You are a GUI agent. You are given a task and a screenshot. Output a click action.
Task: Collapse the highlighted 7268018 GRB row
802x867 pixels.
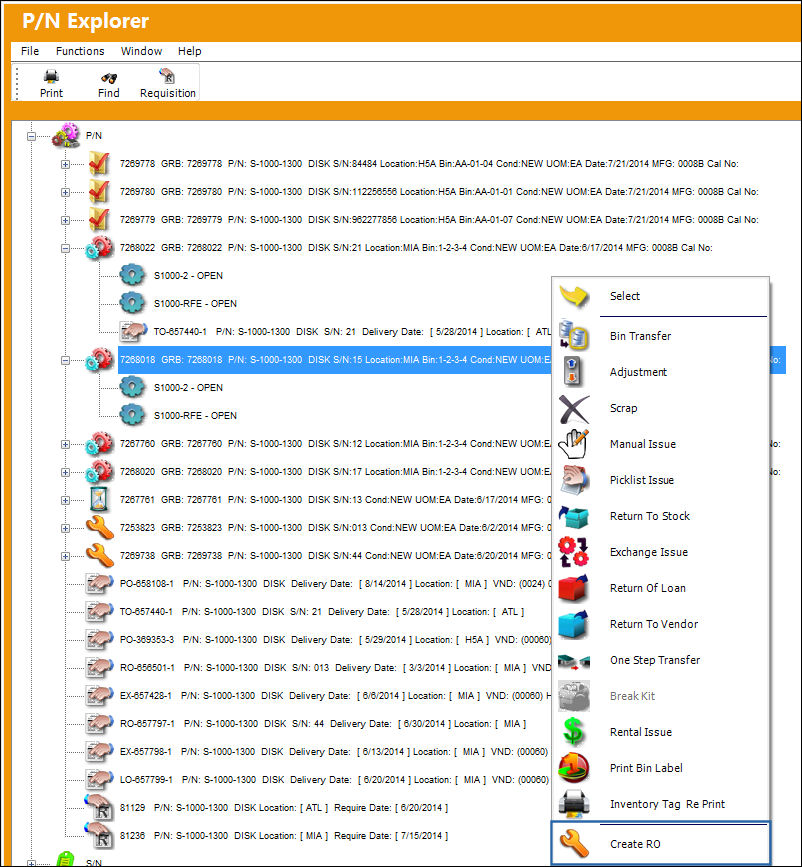65,361
